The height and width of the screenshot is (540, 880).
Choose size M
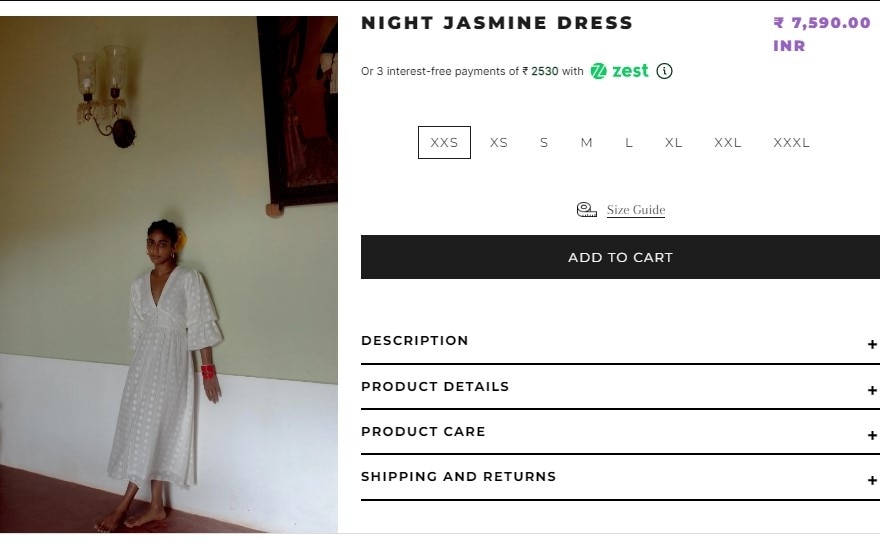[x=587, y=142]
